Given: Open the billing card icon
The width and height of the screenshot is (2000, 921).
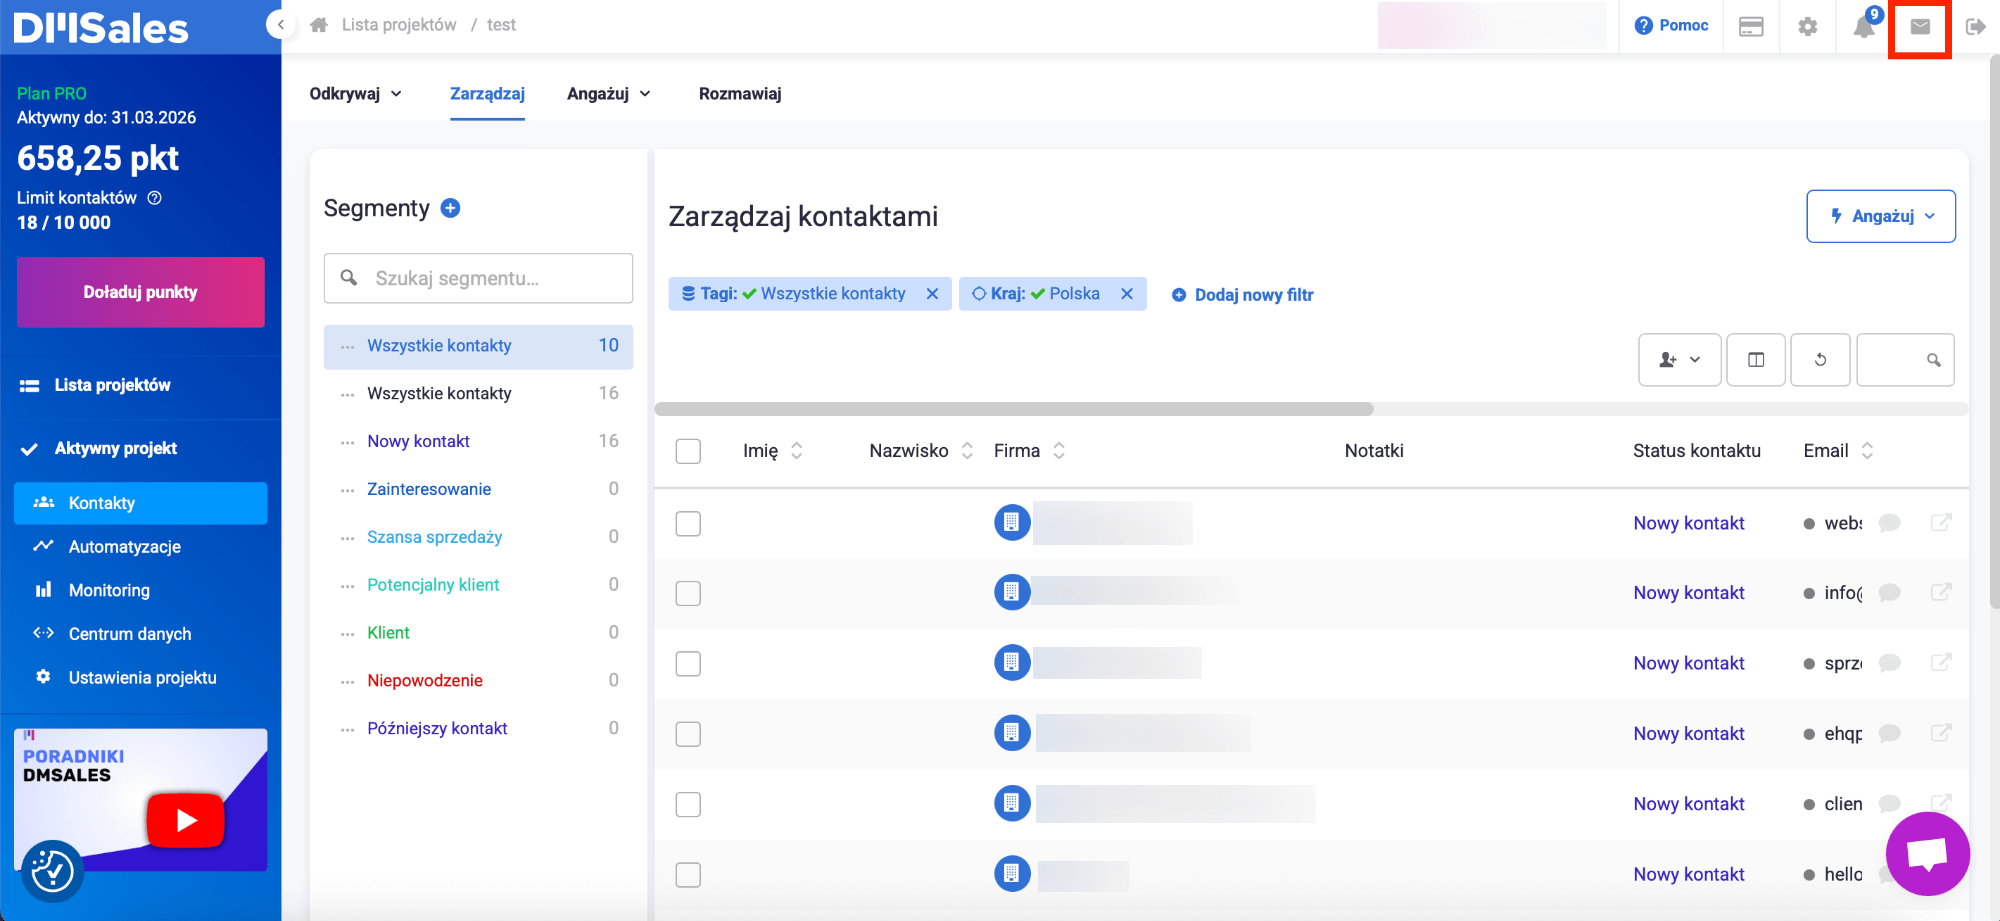Looking at the screenshot, I should pos(1751,27).
